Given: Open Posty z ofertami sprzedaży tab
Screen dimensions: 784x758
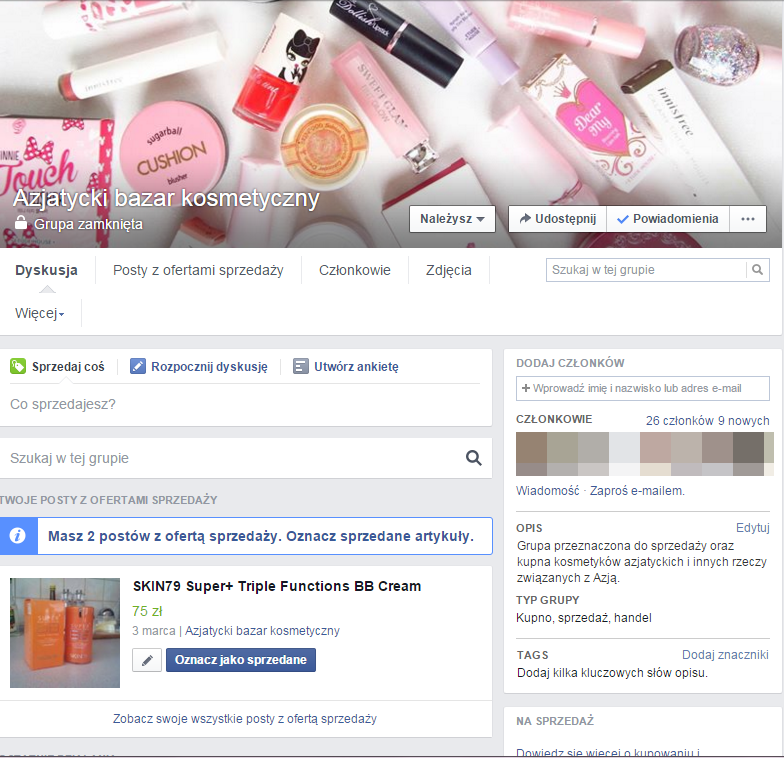Looking at the screenshot, I should click(x=198, y=270).
